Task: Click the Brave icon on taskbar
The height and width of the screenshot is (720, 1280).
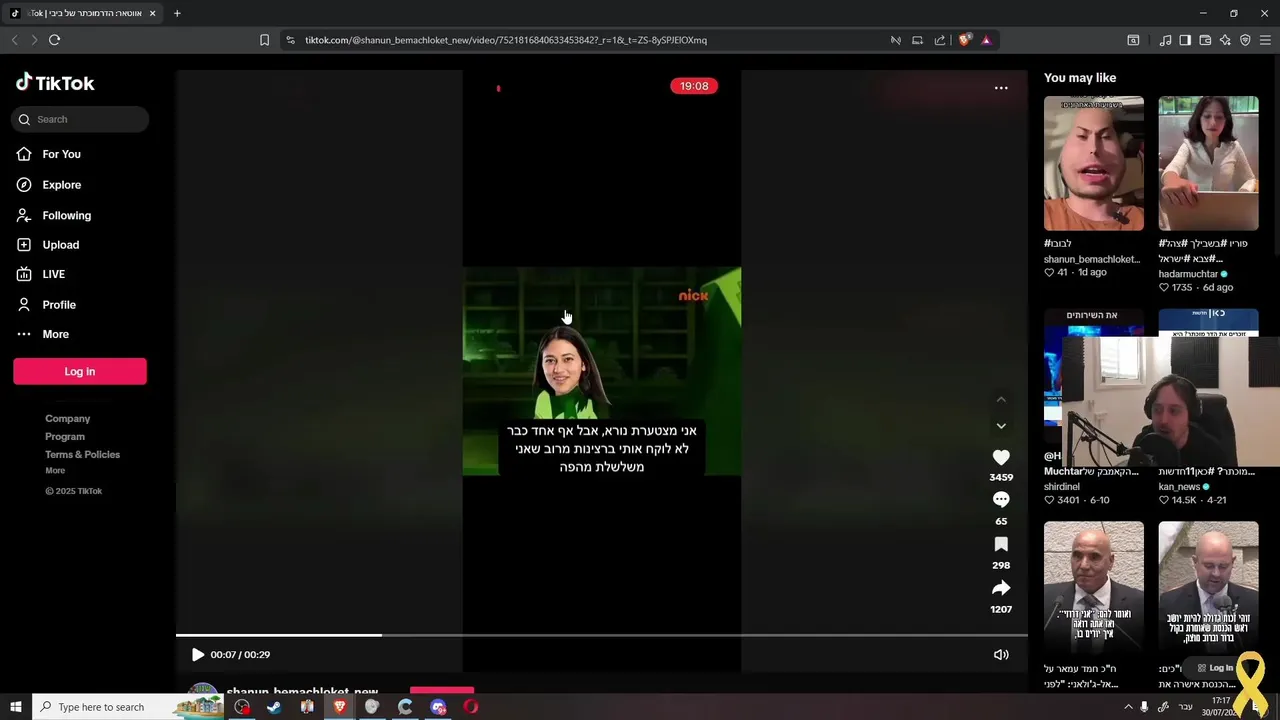Action: coord(340,707)
